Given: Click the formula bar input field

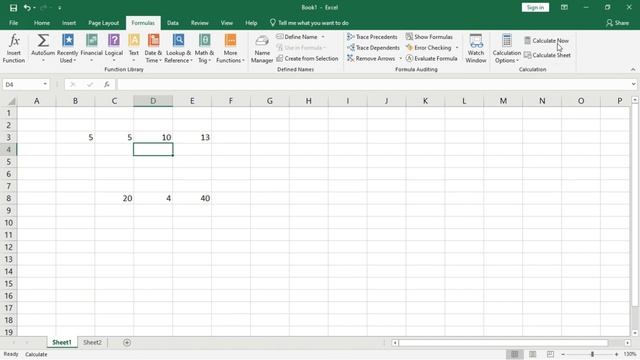Looking at the screenshot, I should coord(373,84).
